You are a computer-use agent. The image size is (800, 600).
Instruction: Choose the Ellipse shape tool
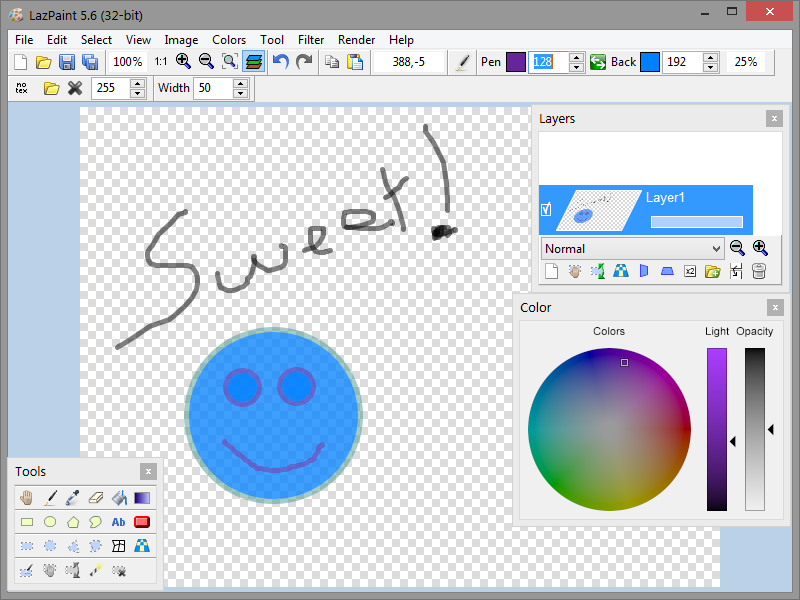(x=50, y=521)
